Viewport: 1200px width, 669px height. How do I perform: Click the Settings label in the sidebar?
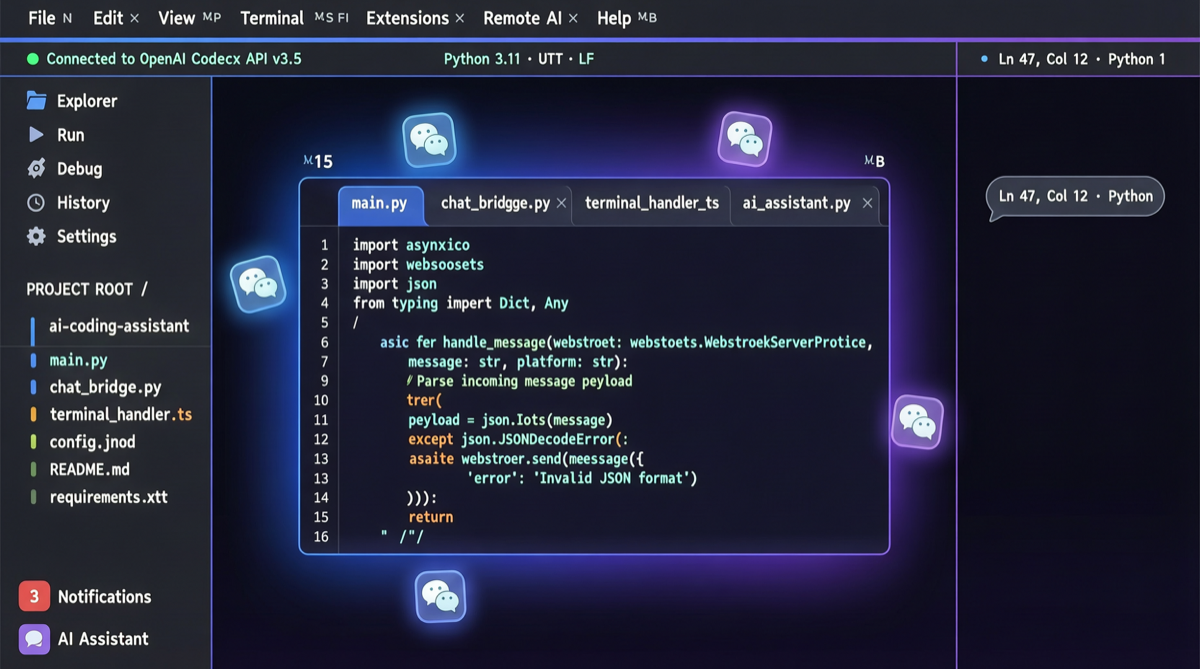[x=87, y=237]
